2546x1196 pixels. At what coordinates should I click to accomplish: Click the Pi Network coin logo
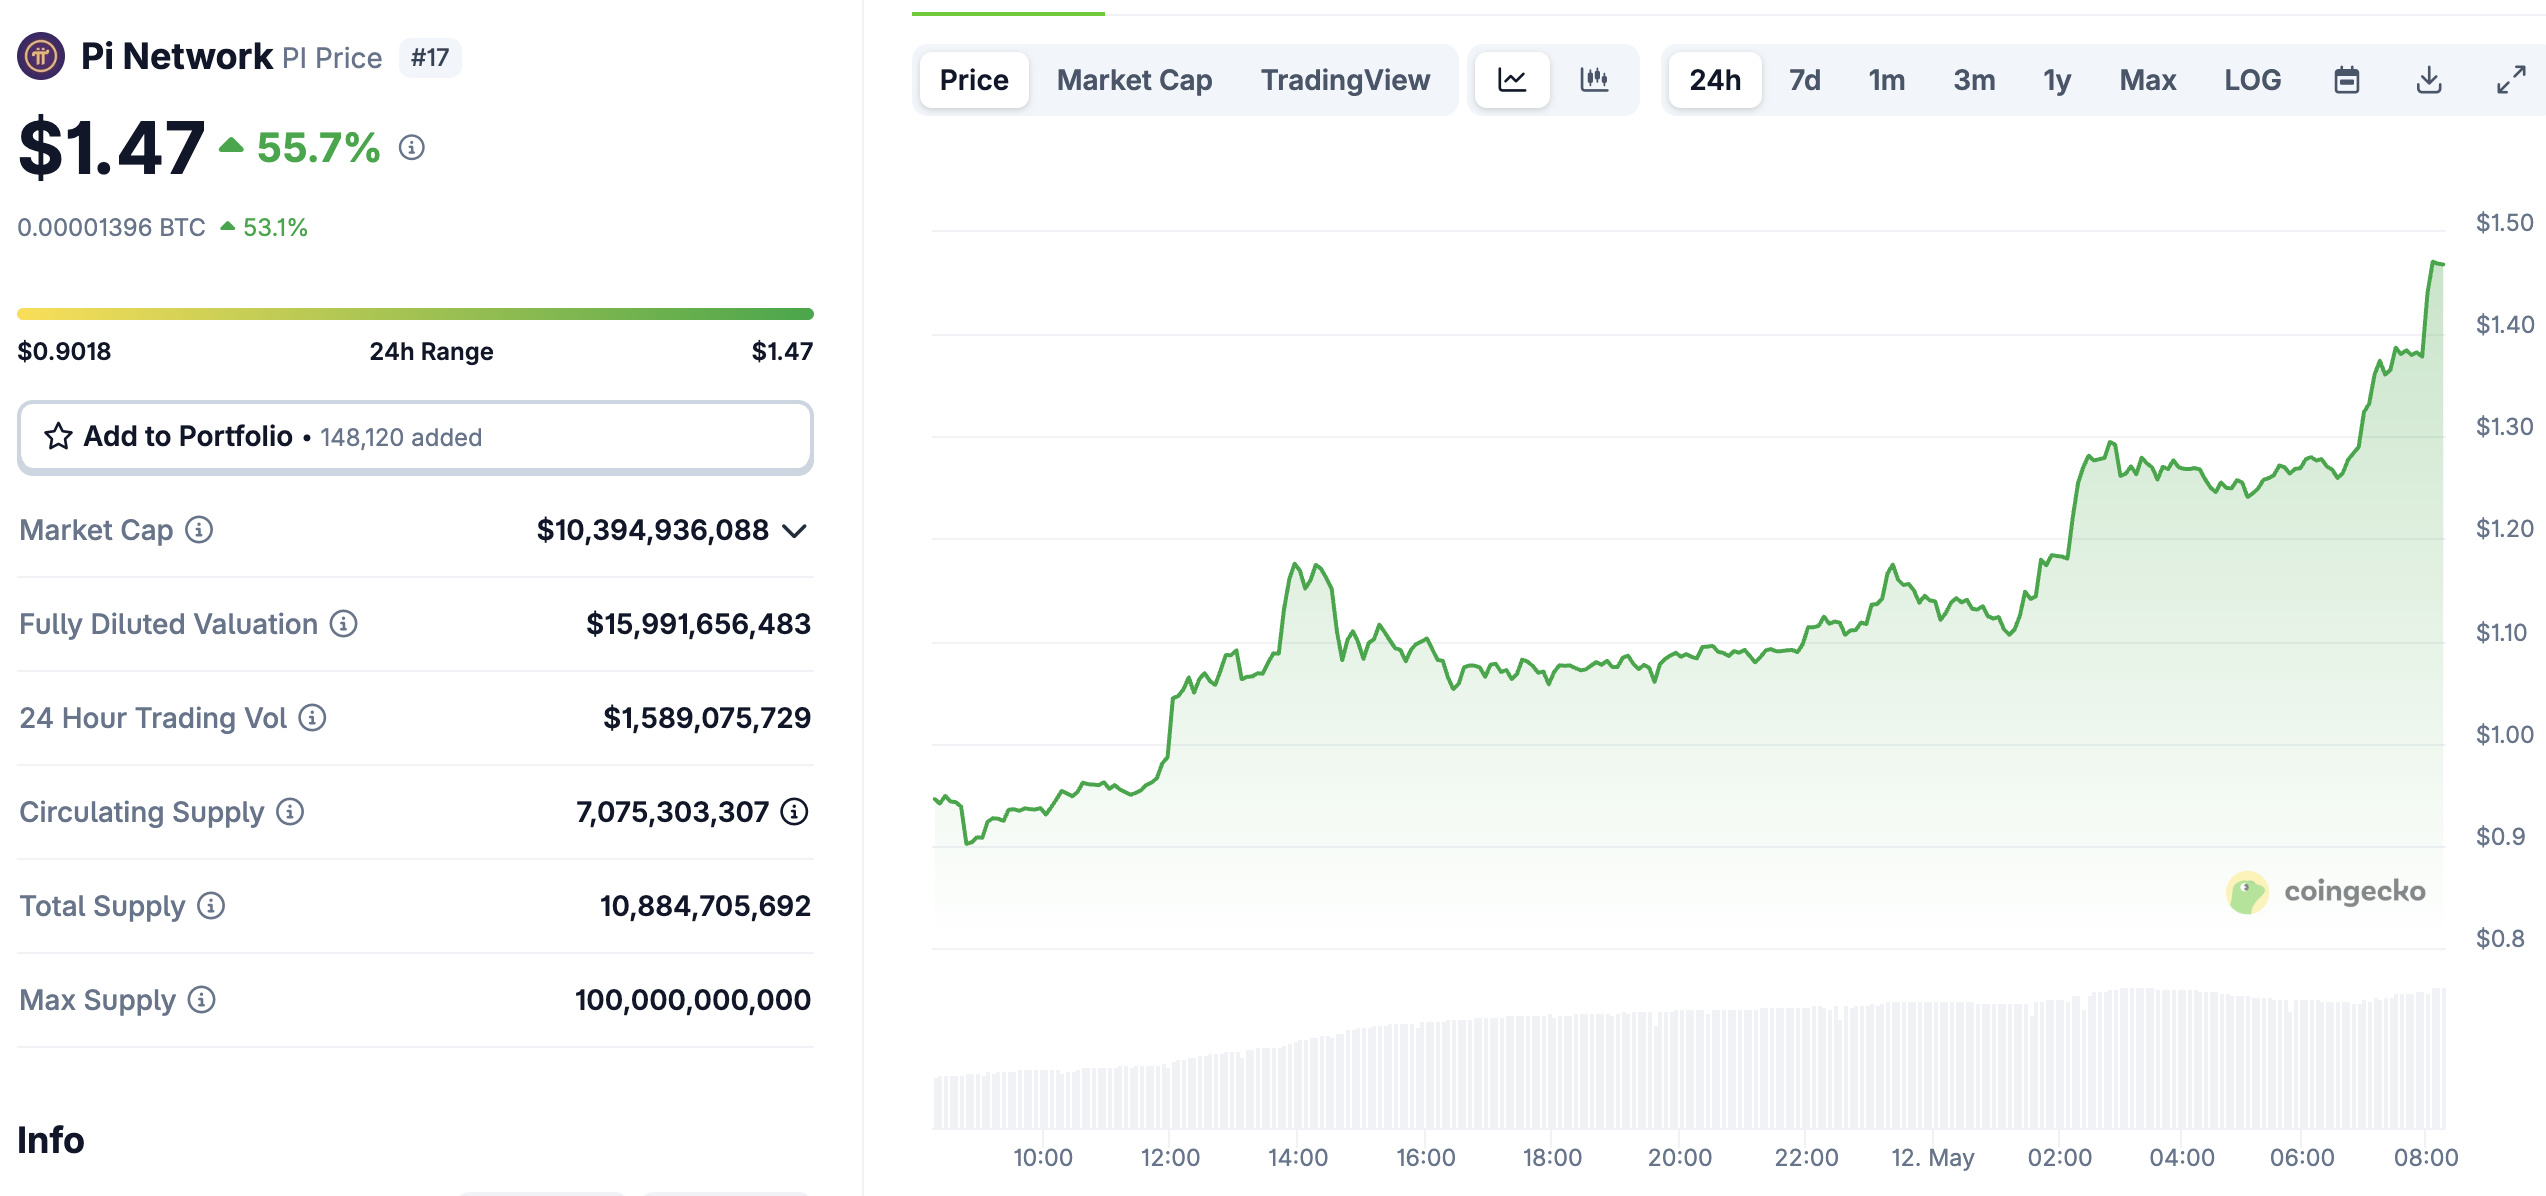click(41, 57)
